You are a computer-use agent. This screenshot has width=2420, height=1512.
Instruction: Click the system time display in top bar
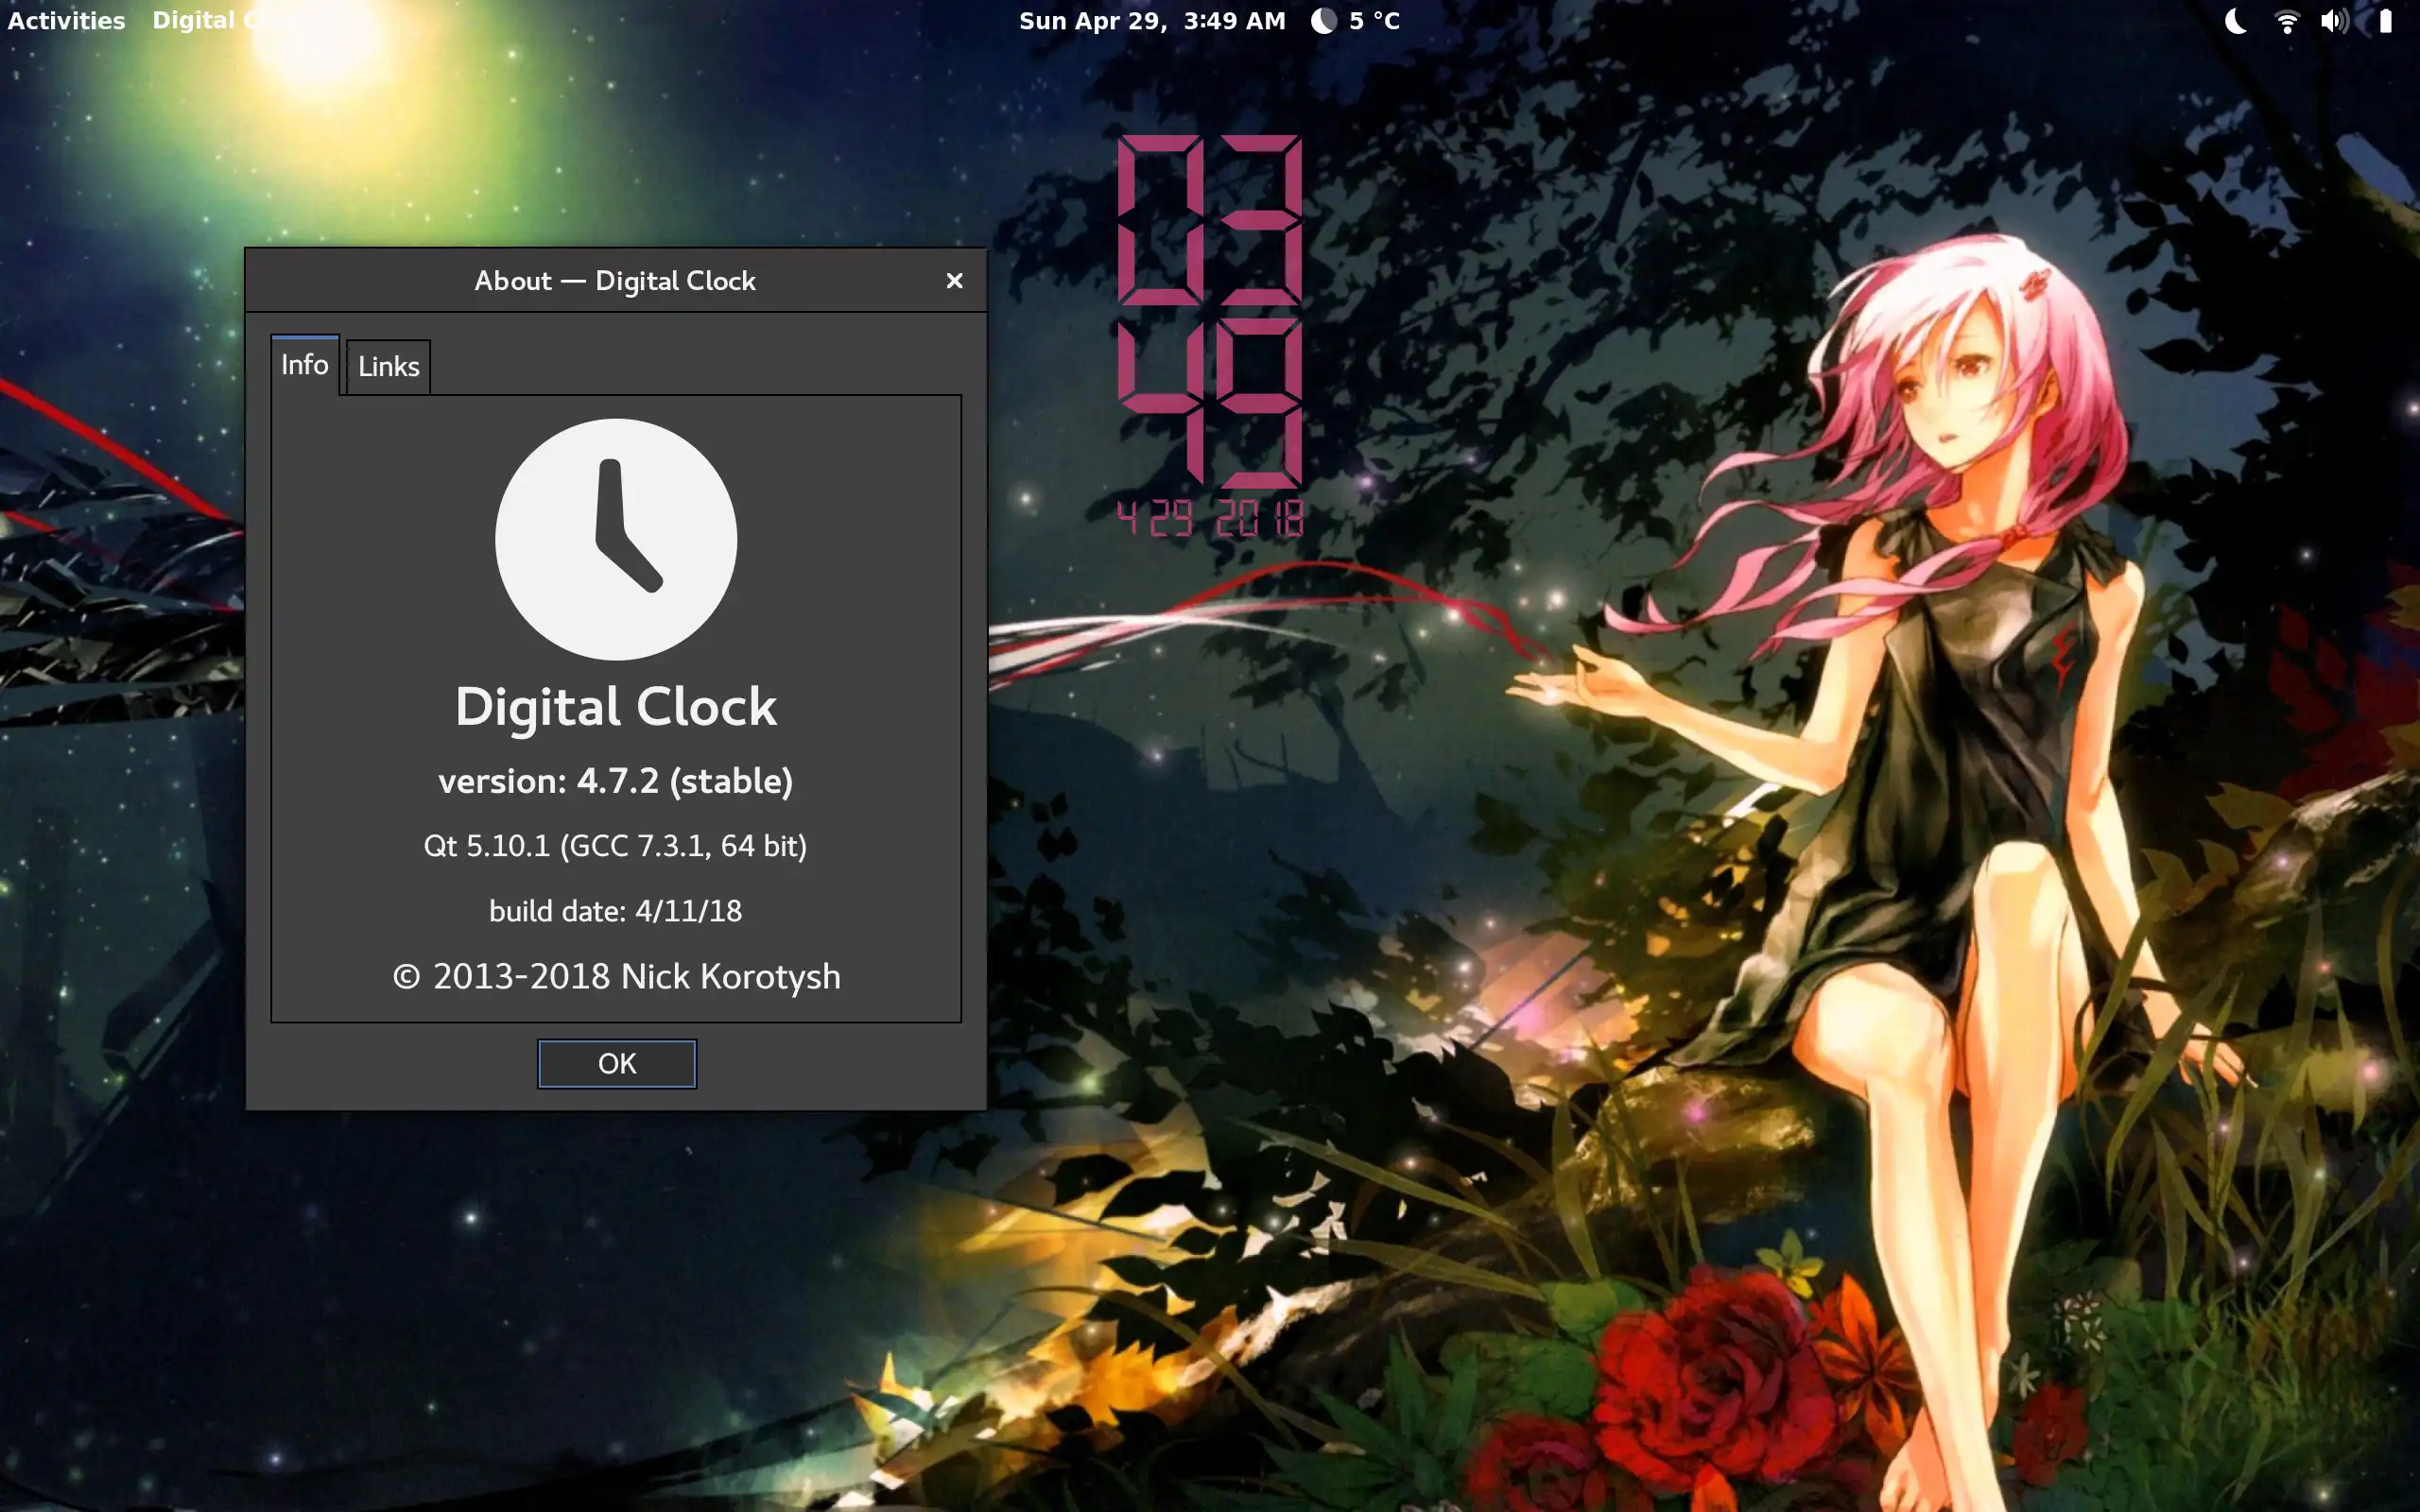click(x=1149, y=21)
